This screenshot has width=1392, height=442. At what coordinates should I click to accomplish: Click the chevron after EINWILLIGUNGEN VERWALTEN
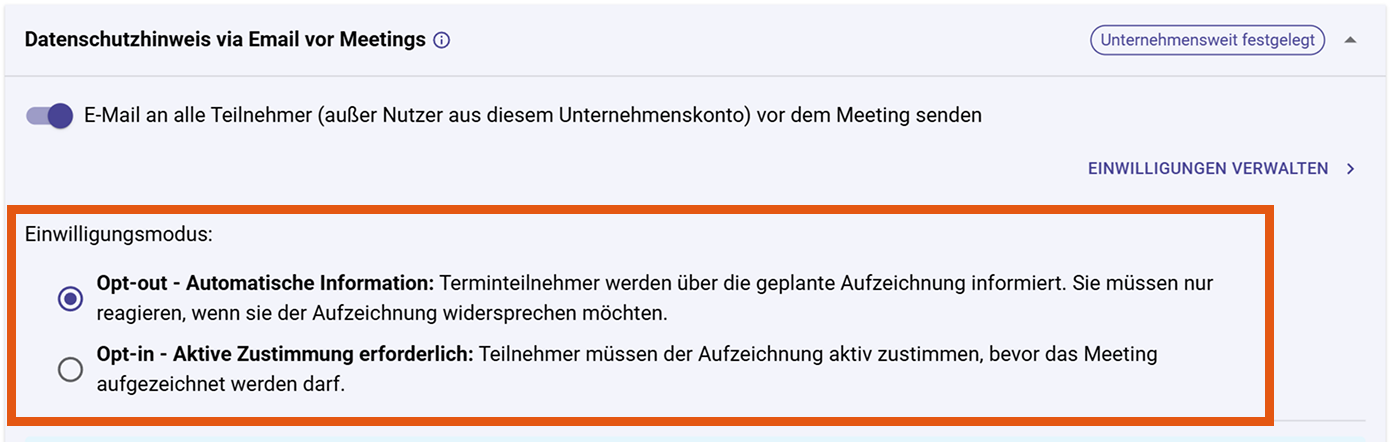(1351, 169)
